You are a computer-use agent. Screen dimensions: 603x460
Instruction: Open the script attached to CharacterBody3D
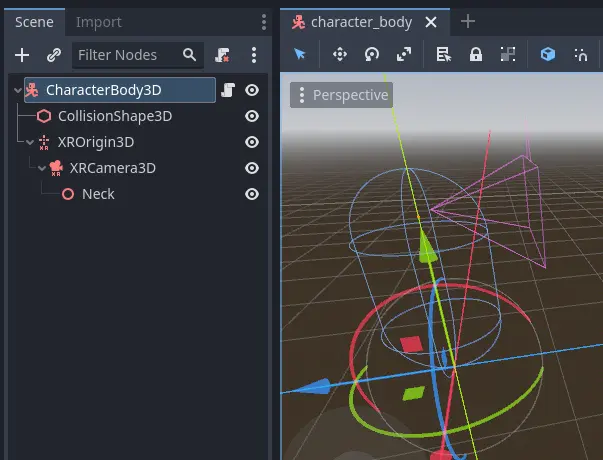tap(228, 90)
